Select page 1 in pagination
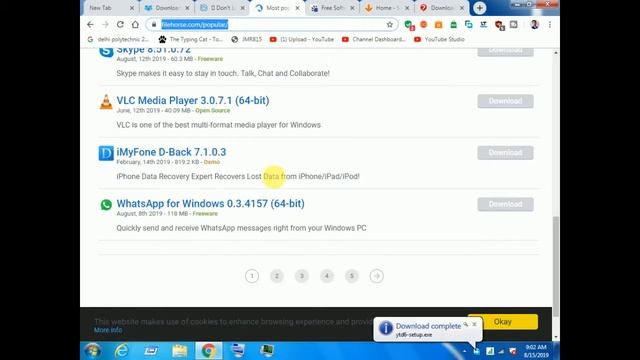640x360 pixels. pyautogui.click(x=252, y=276)
